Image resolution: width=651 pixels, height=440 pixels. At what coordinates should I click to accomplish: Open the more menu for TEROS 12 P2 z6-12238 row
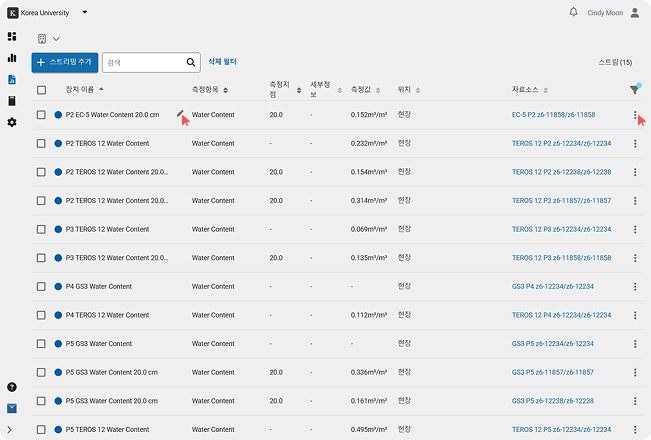click(x=635, y=172)
